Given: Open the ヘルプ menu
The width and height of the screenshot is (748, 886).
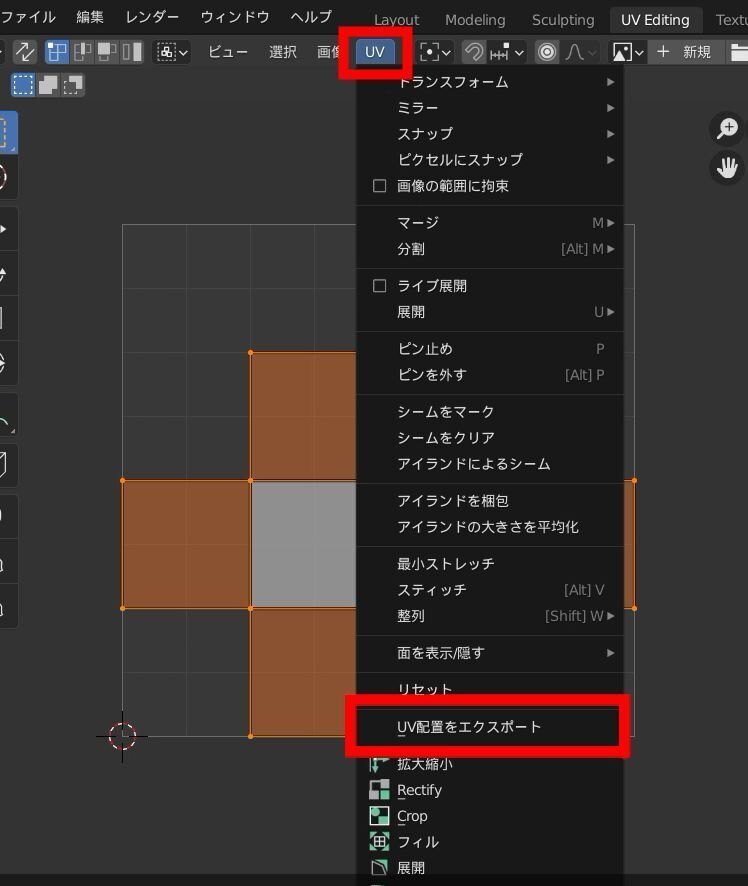Looking at the screenshot, I should click(x=311, y=17).
